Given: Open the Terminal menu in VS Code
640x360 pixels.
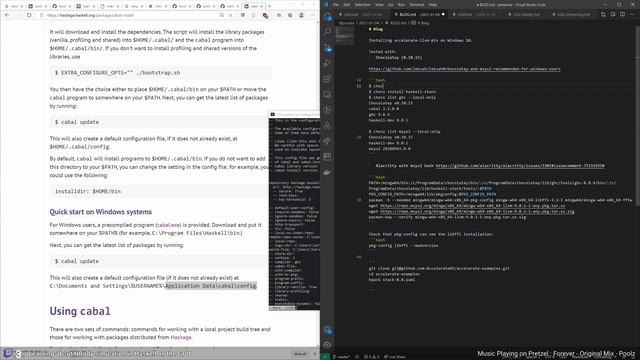Looking at the screenshot, I should 417,4.
